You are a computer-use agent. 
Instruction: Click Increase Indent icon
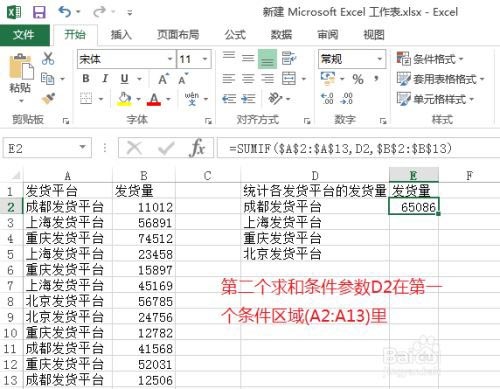pyautogui.click(x=248, y=99)
